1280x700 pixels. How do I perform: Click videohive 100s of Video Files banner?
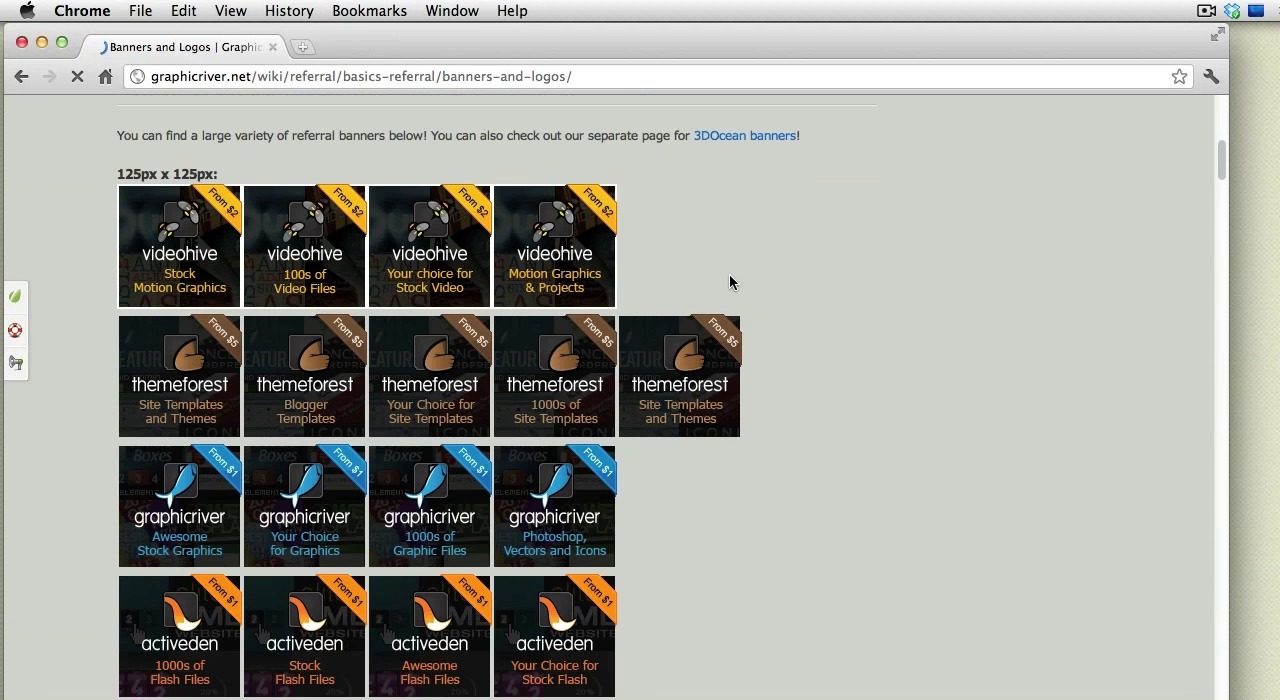(x=305, y=246)
